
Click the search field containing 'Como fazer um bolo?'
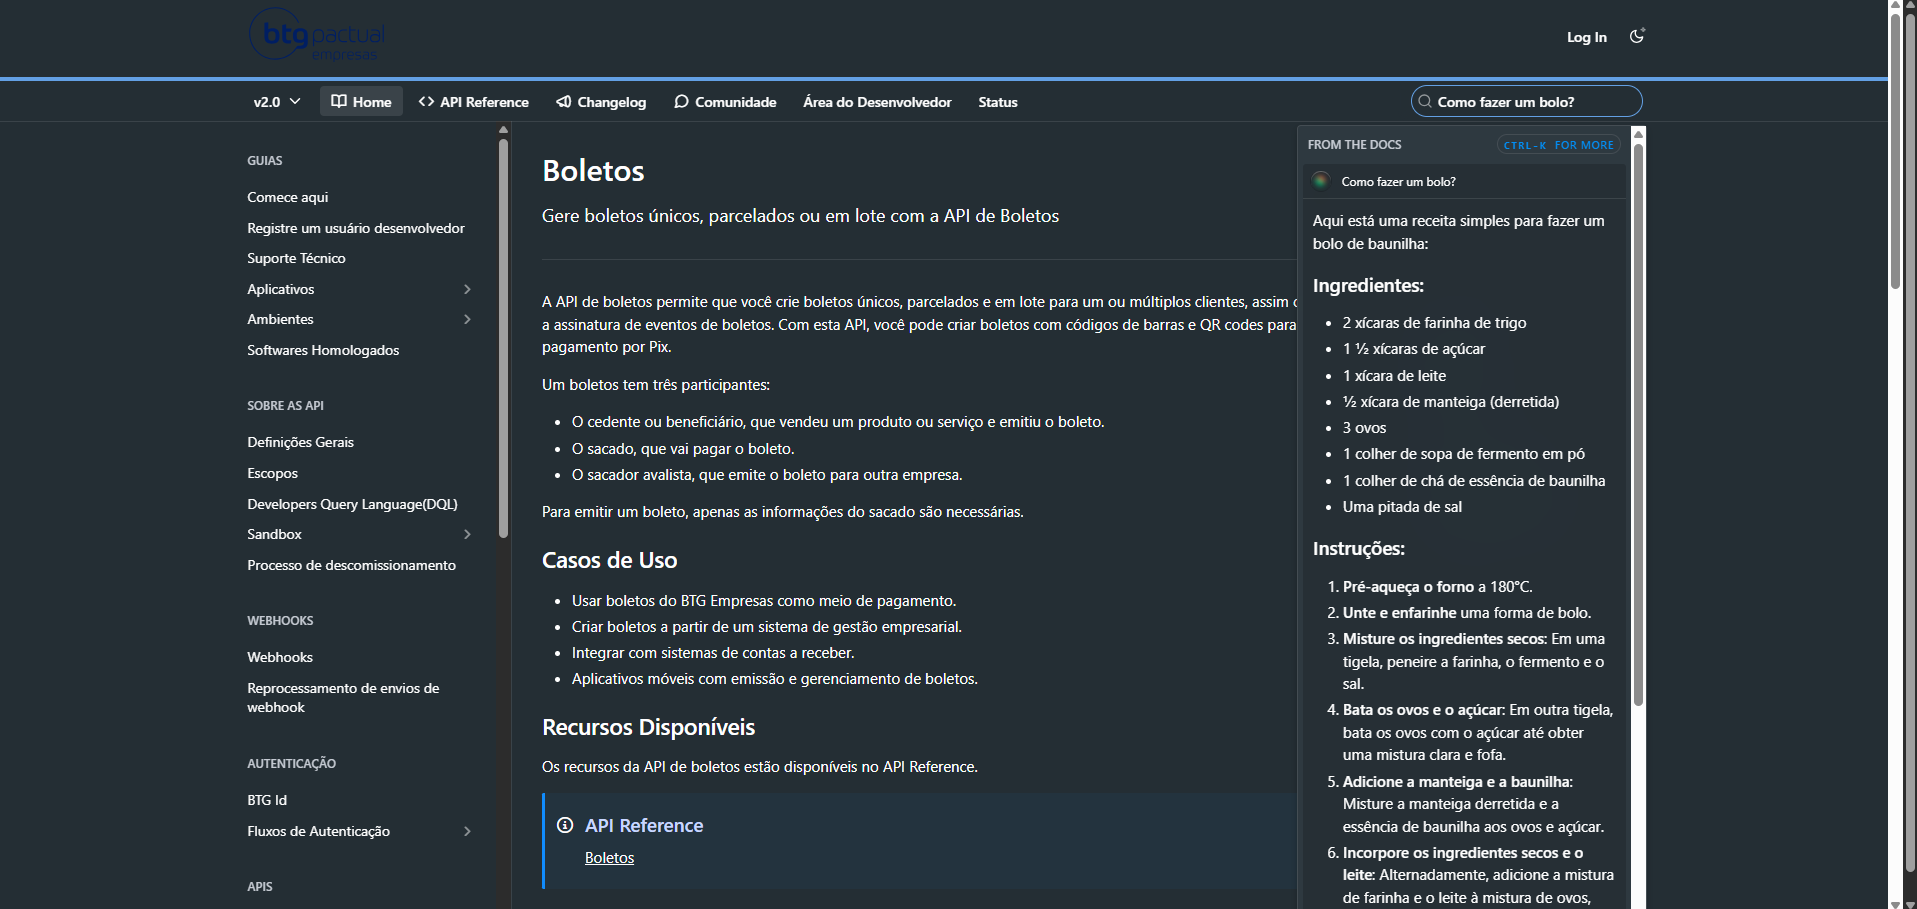click(x=1527, y=102)
